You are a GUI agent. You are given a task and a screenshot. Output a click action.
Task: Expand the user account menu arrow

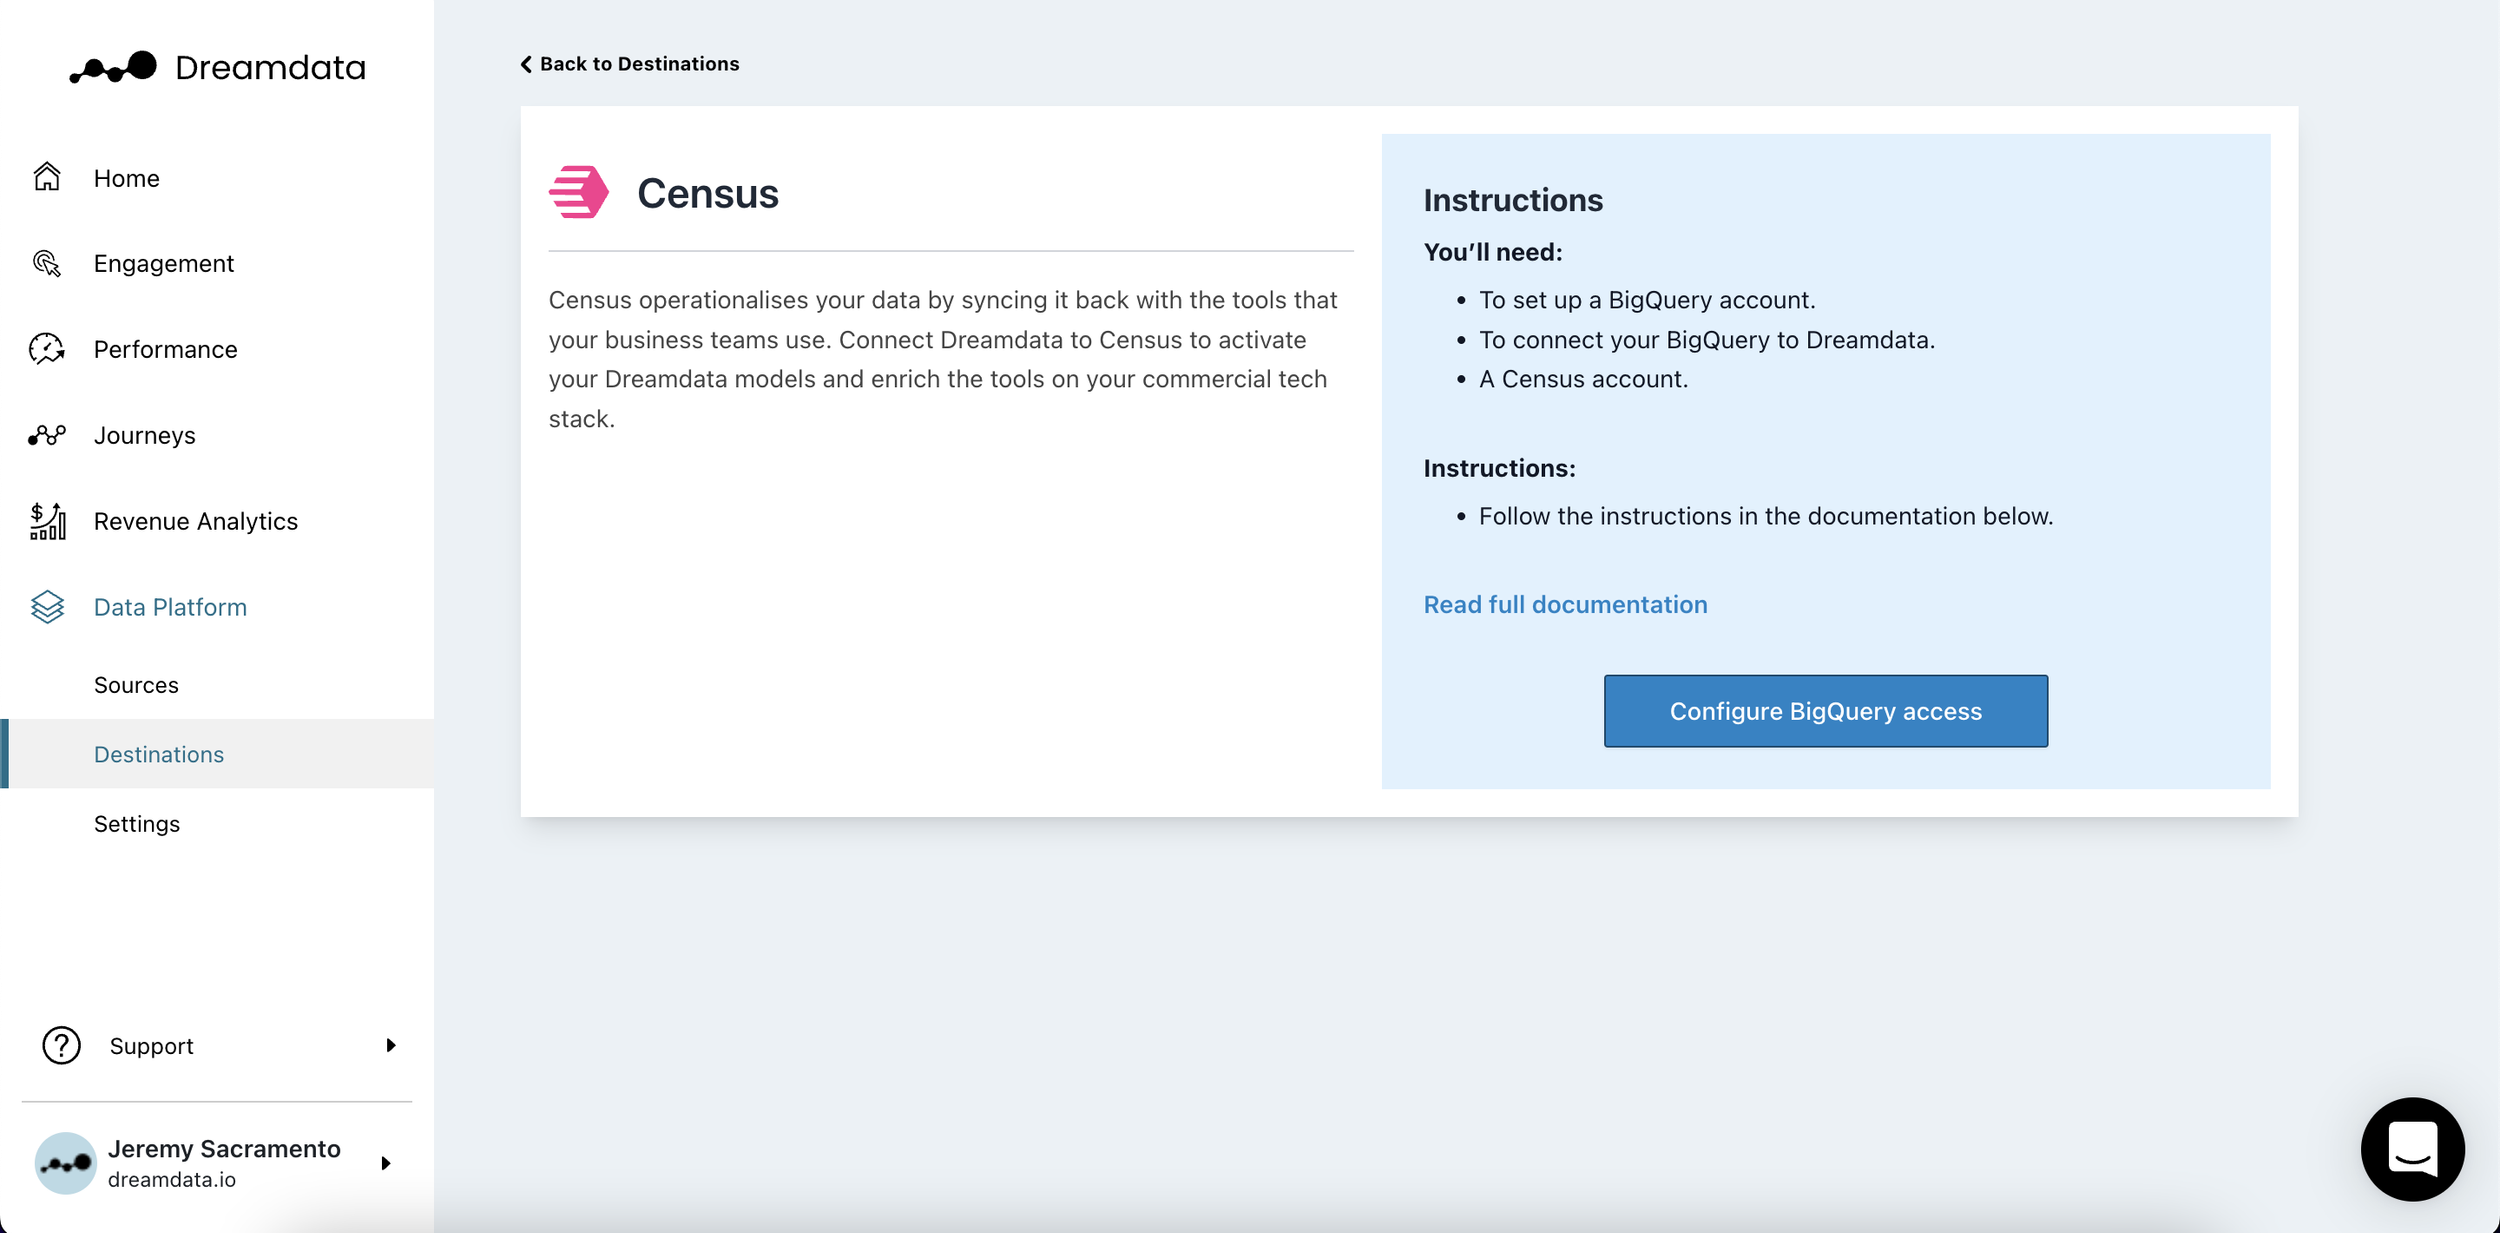(386, 1163)
